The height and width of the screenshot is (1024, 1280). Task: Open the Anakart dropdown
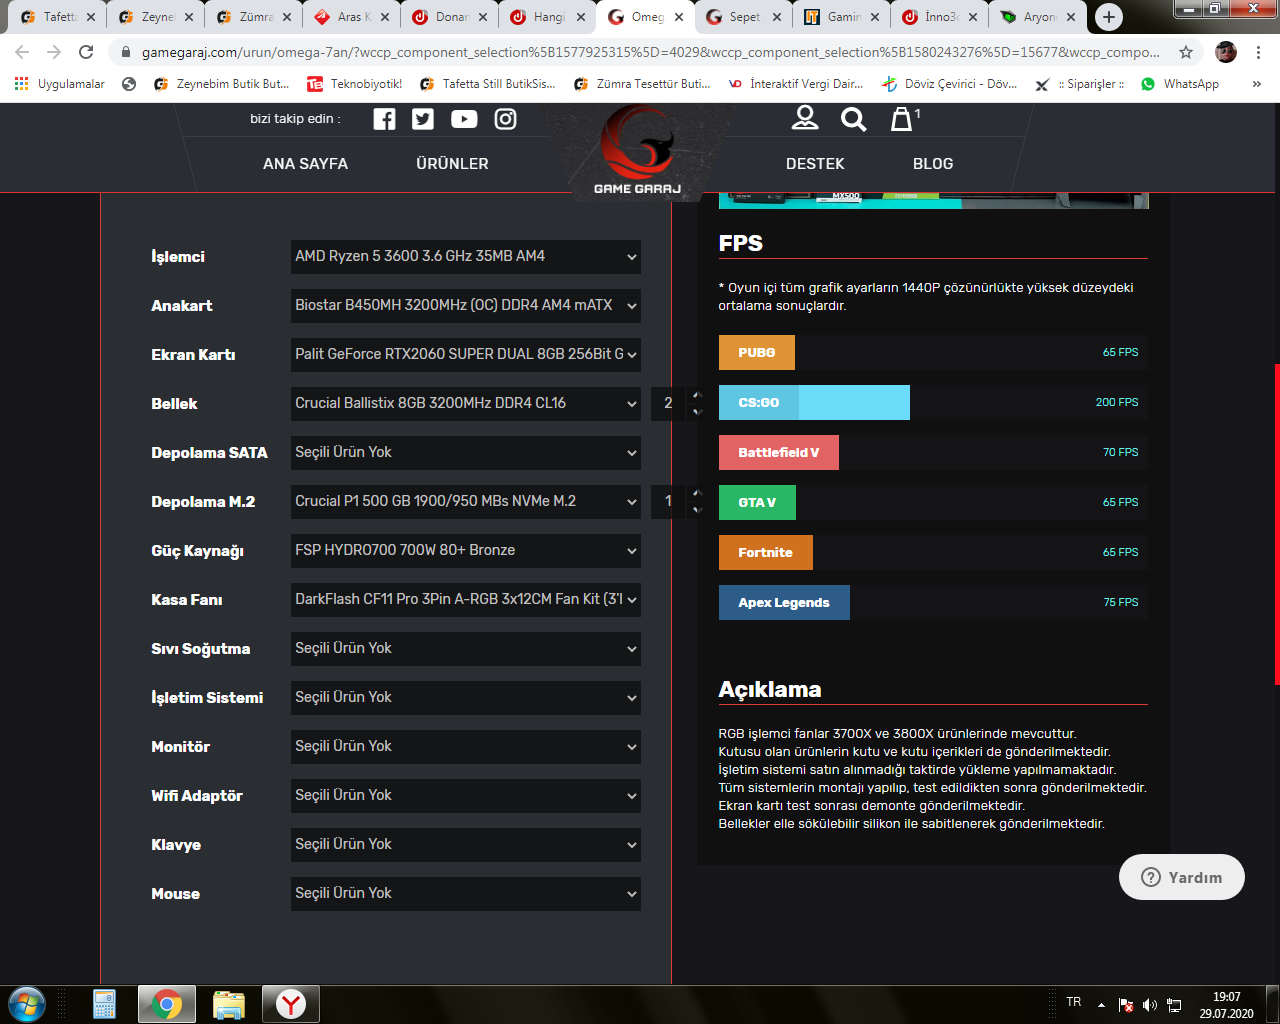tap(466, 305)
